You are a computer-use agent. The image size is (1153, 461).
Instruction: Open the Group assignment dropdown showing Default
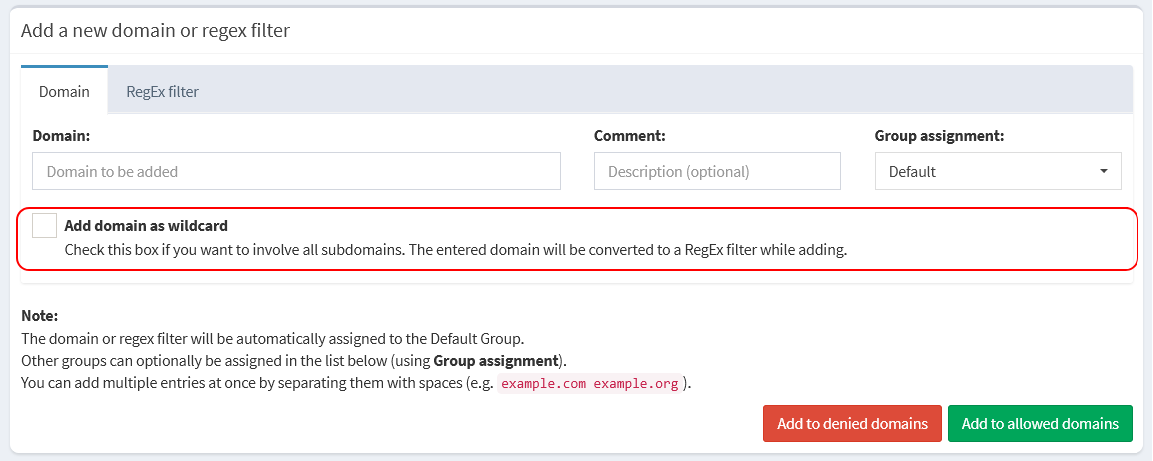(997, 171)
